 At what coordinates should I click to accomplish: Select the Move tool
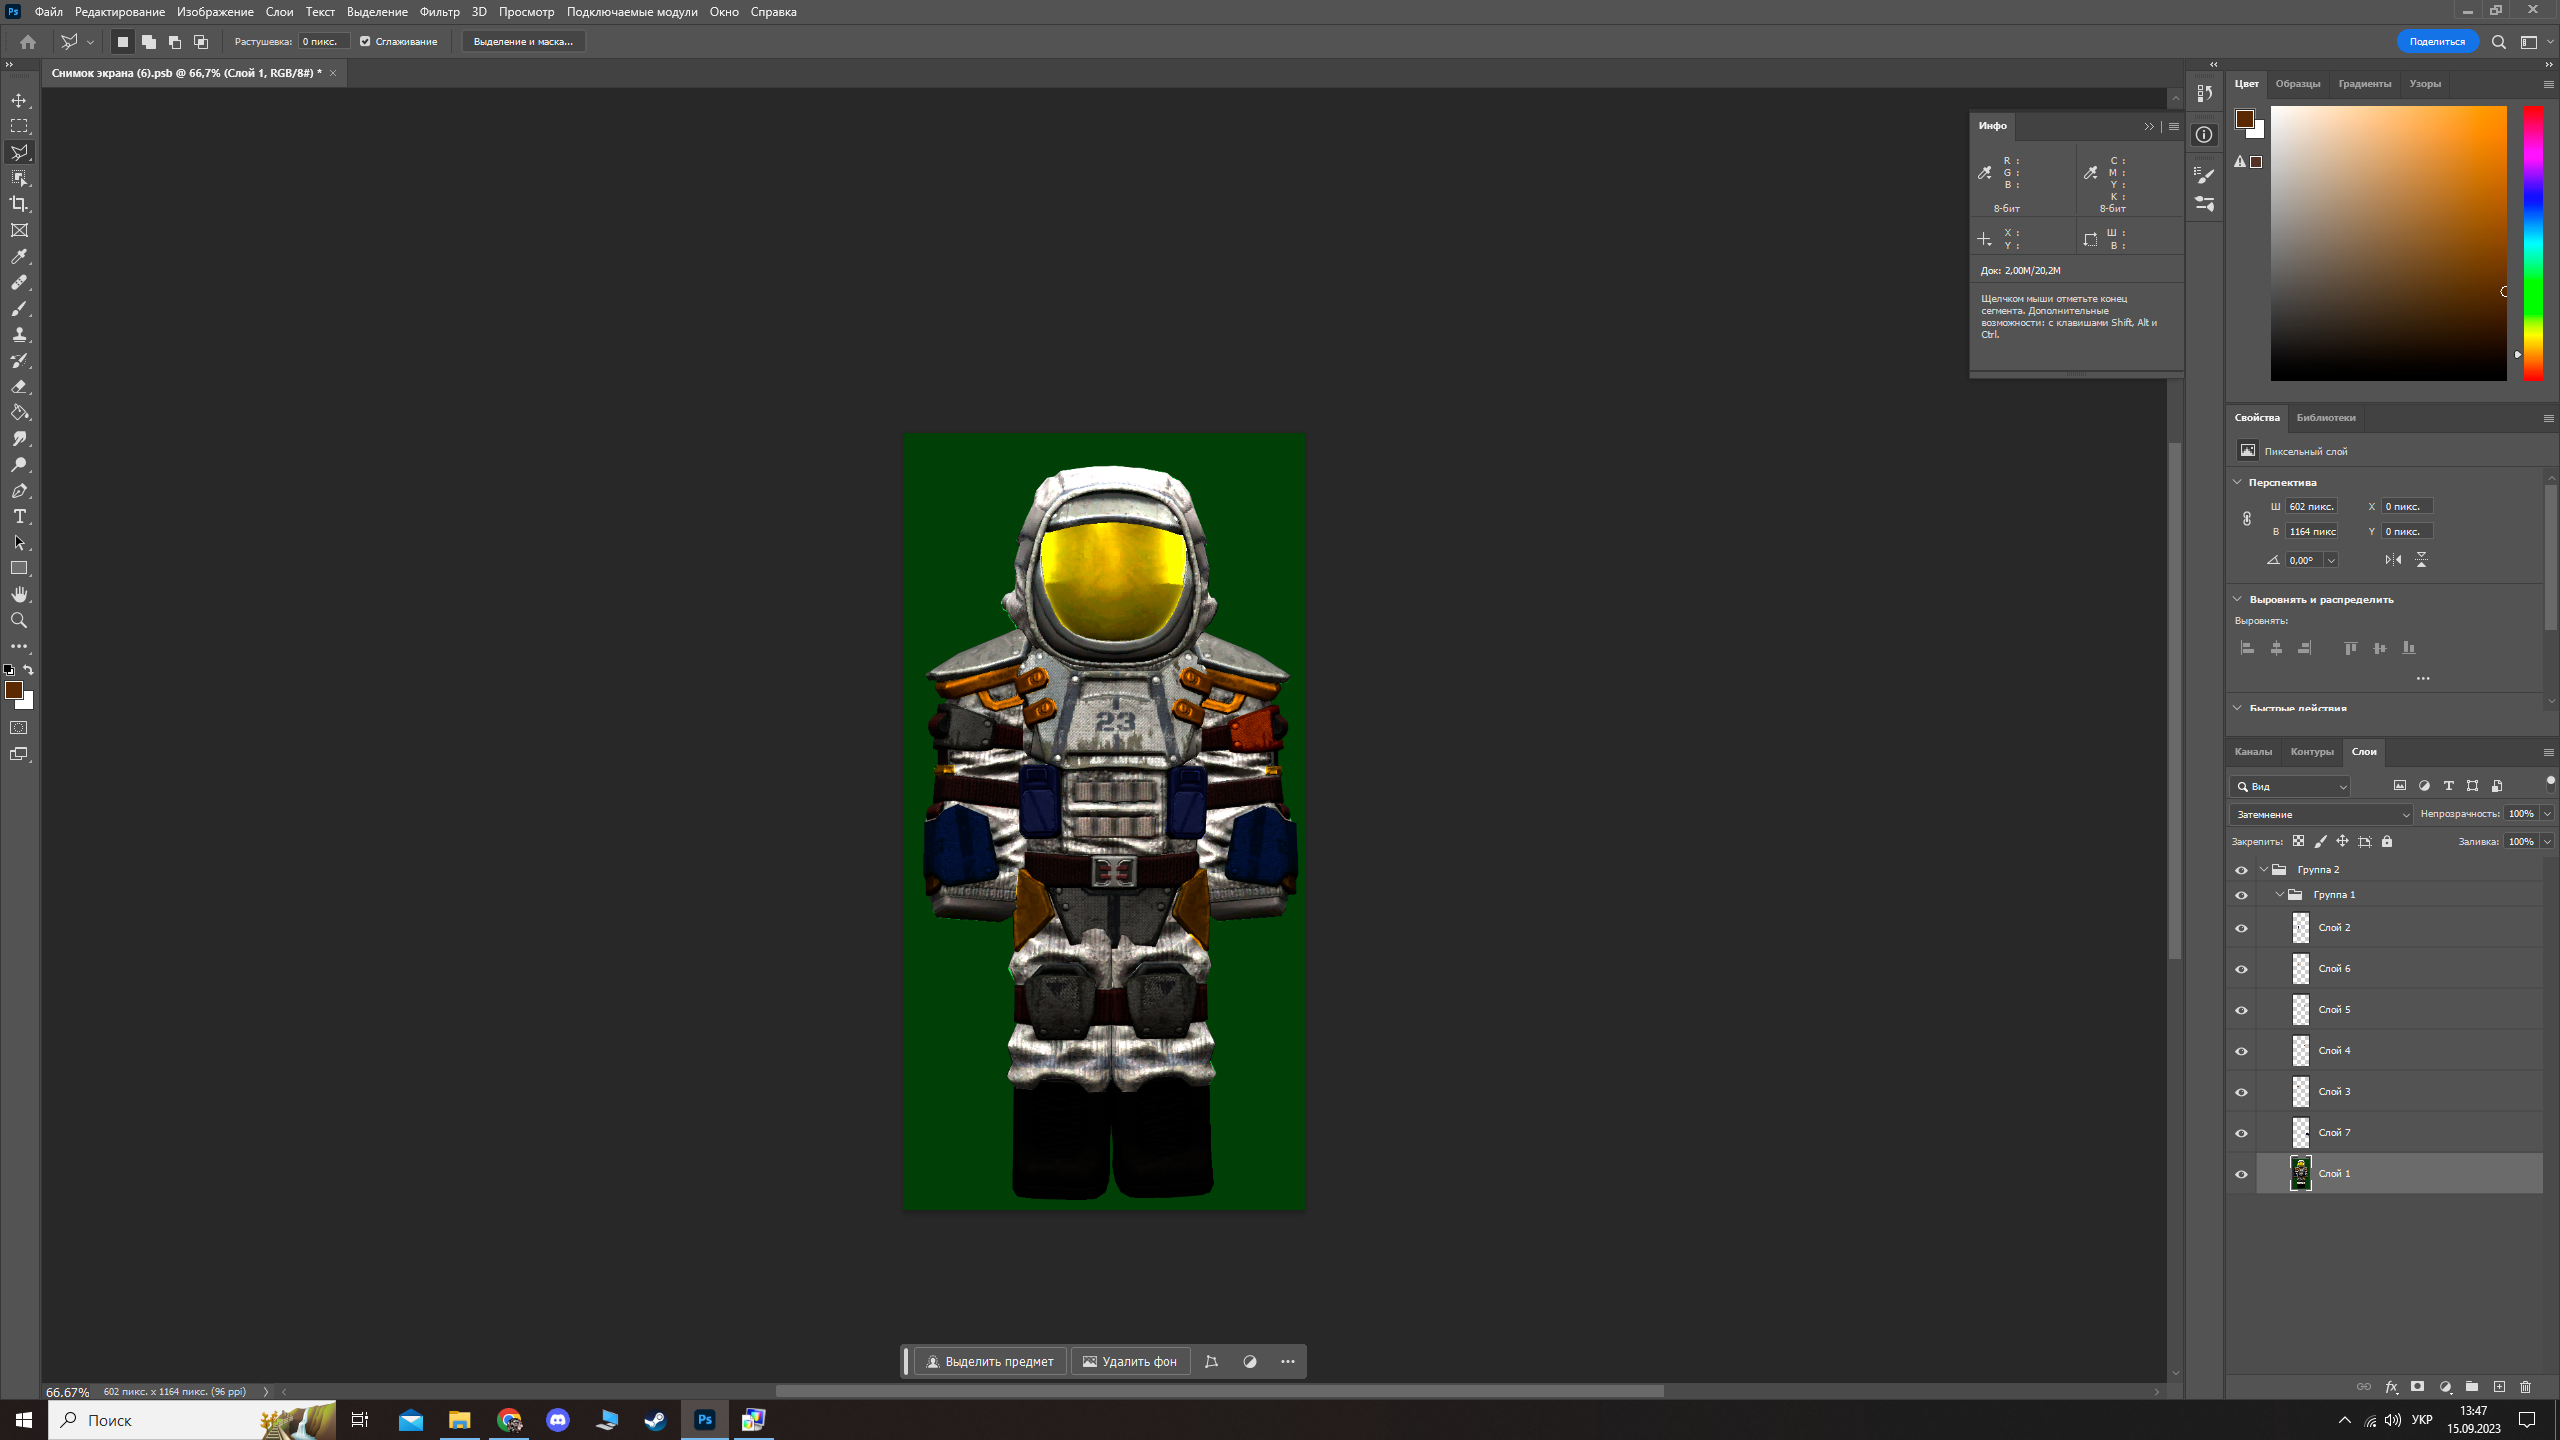click(19, 100)
